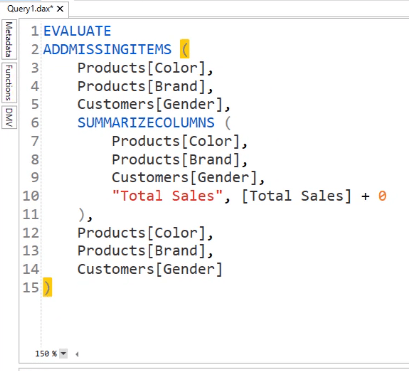Click the orange 0 on line 10

[382, 196]
